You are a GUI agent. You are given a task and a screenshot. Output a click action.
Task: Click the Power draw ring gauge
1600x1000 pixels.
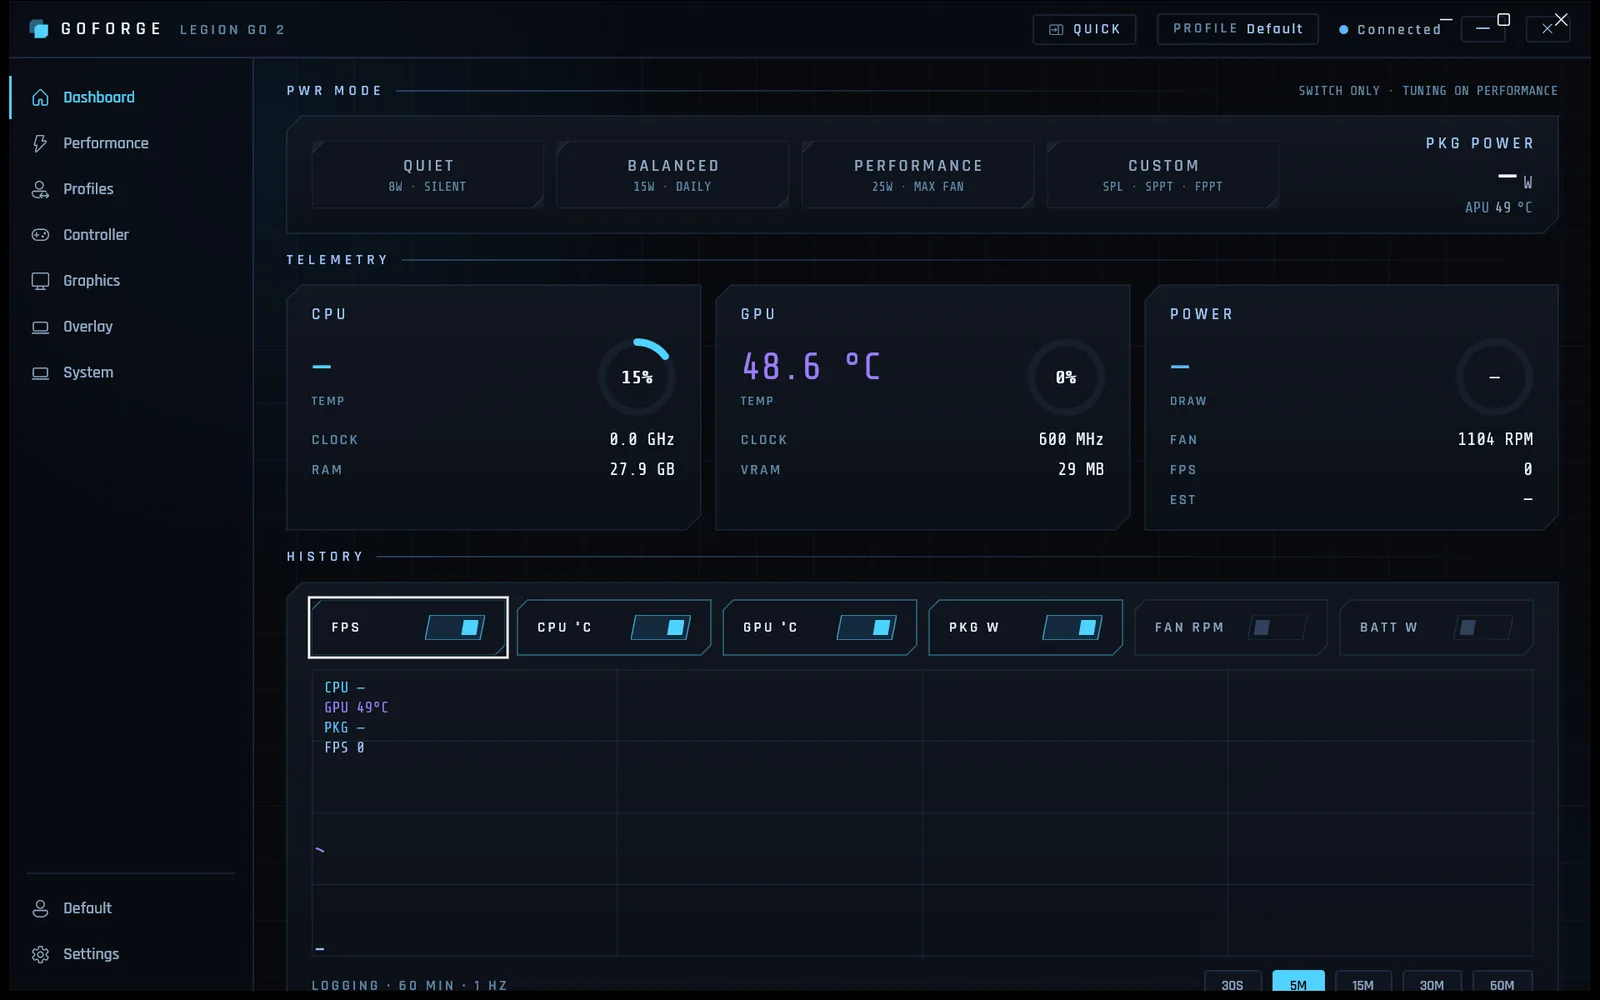(1494, 377)
